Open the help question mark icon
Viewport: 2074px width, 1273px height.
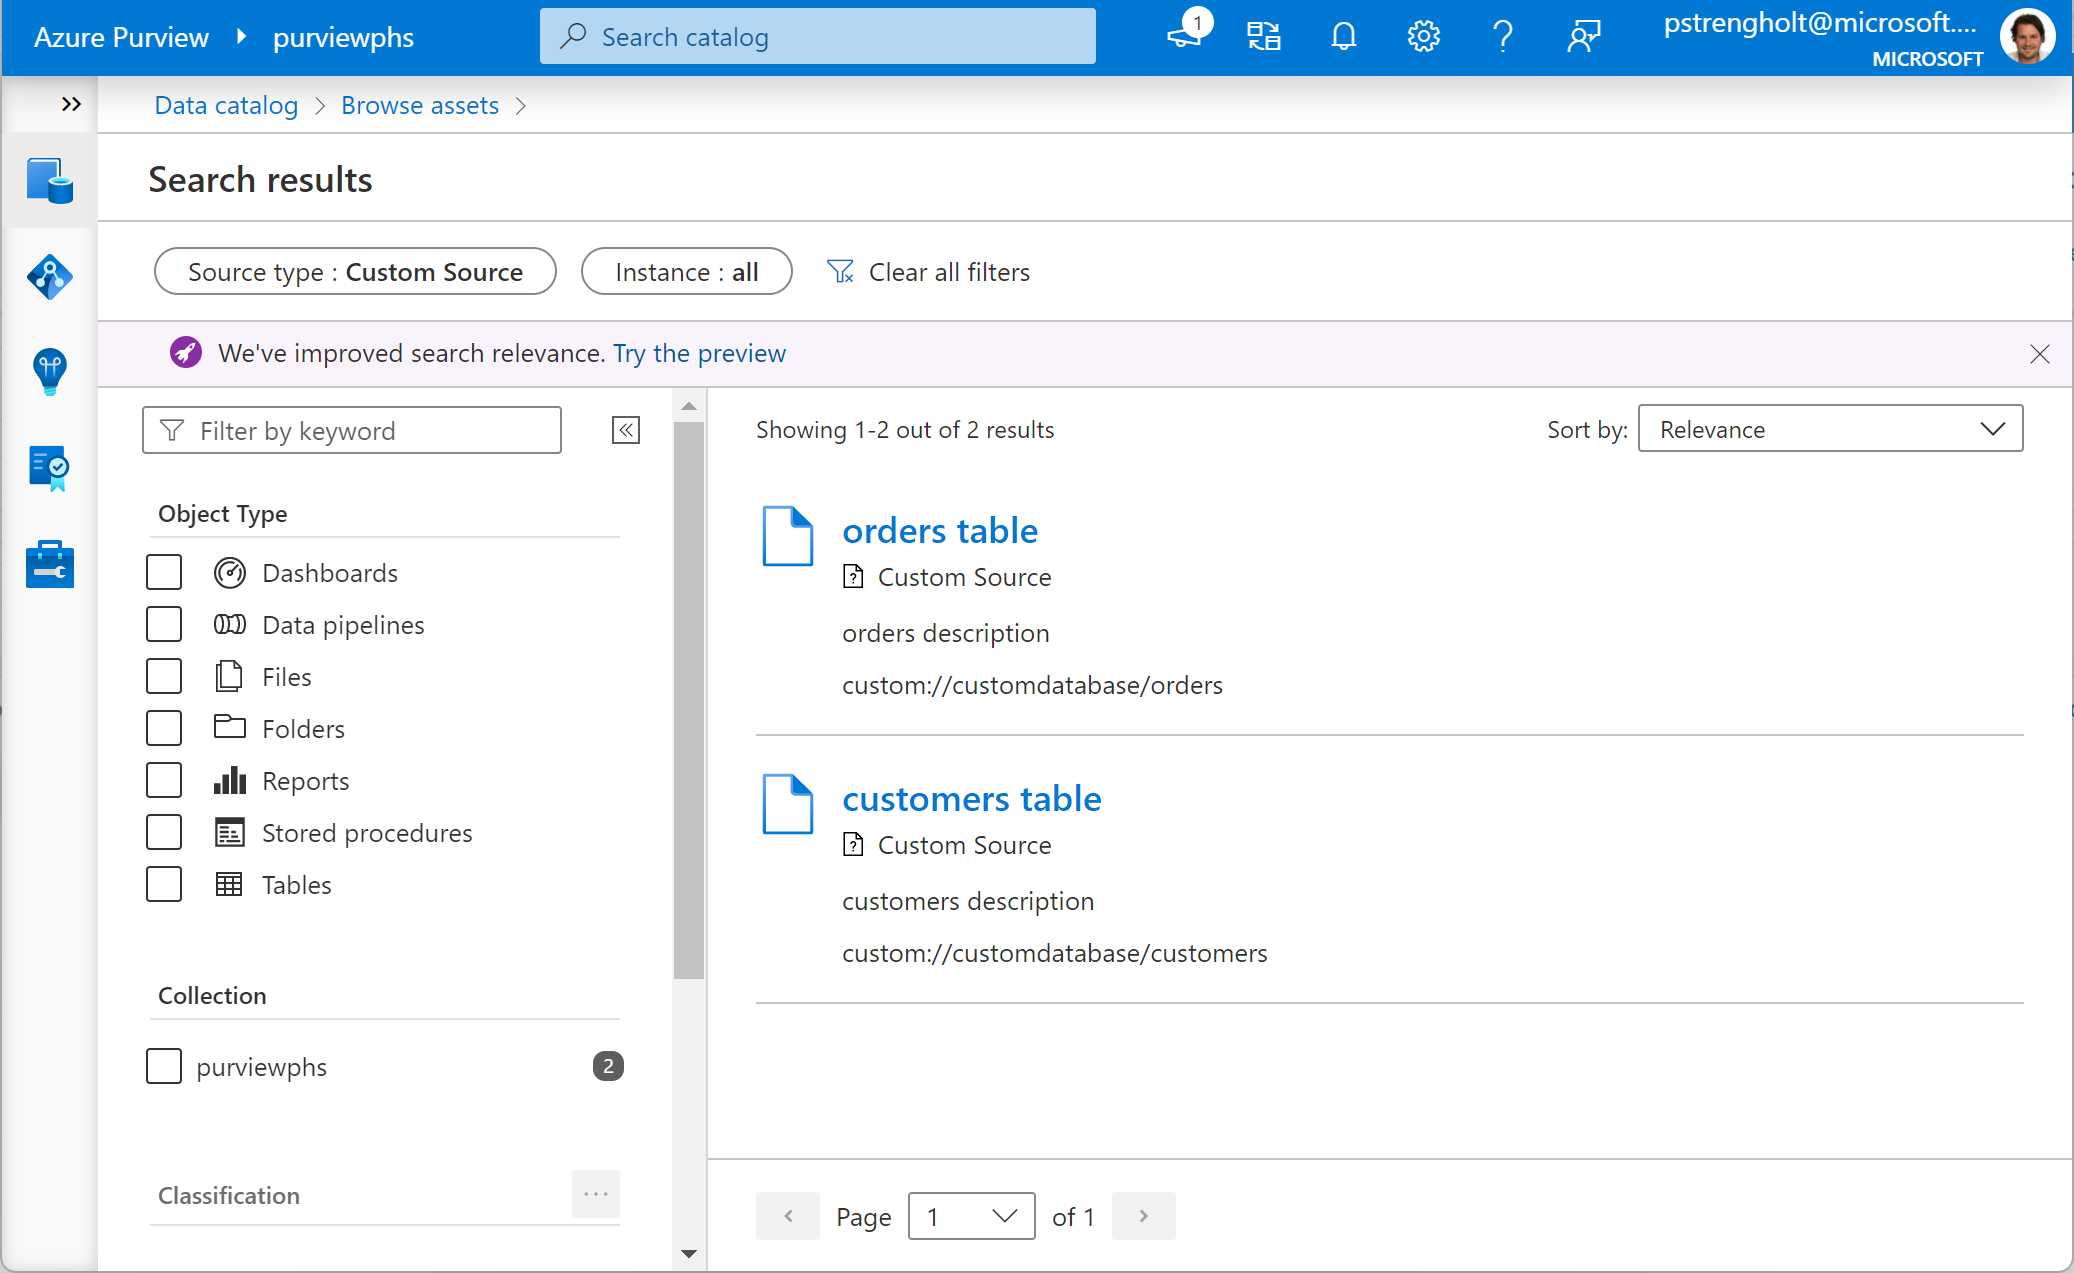(1503, 37)
